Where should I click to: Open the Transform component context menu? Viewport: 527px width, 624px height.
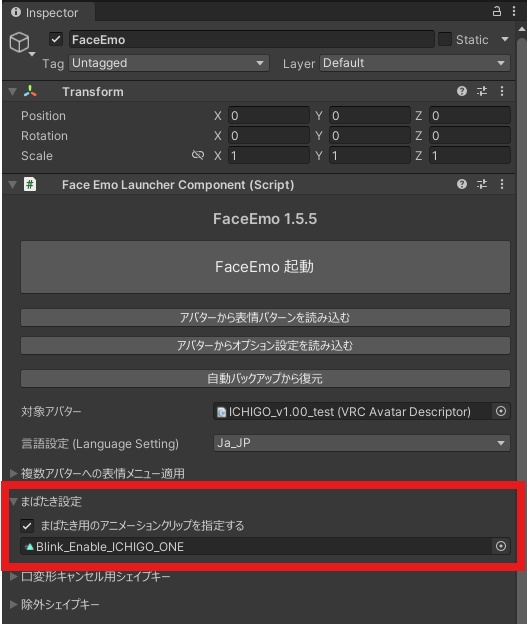coord(502,91)
